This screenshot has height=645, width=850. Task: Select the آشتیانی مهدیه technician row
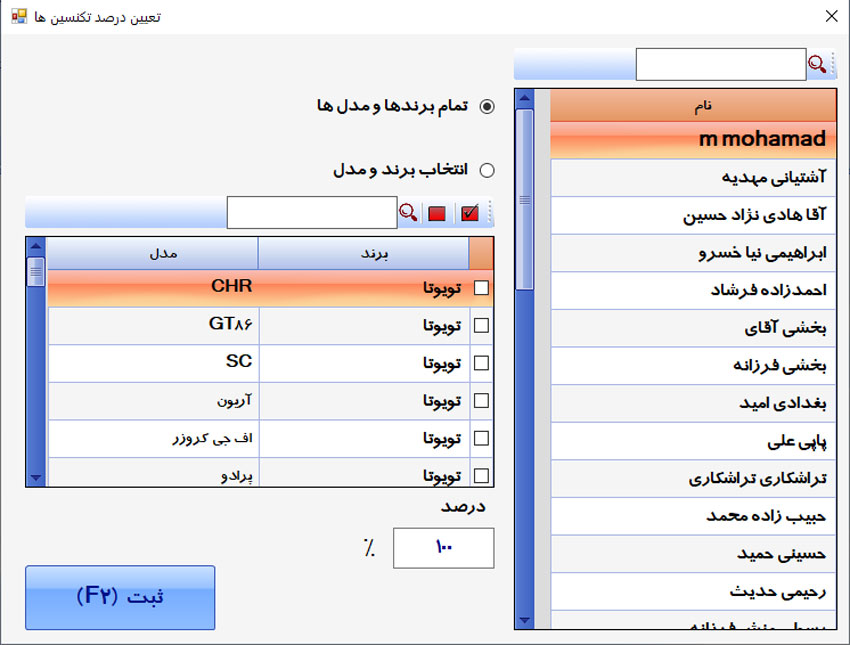(x=690, y=178)
